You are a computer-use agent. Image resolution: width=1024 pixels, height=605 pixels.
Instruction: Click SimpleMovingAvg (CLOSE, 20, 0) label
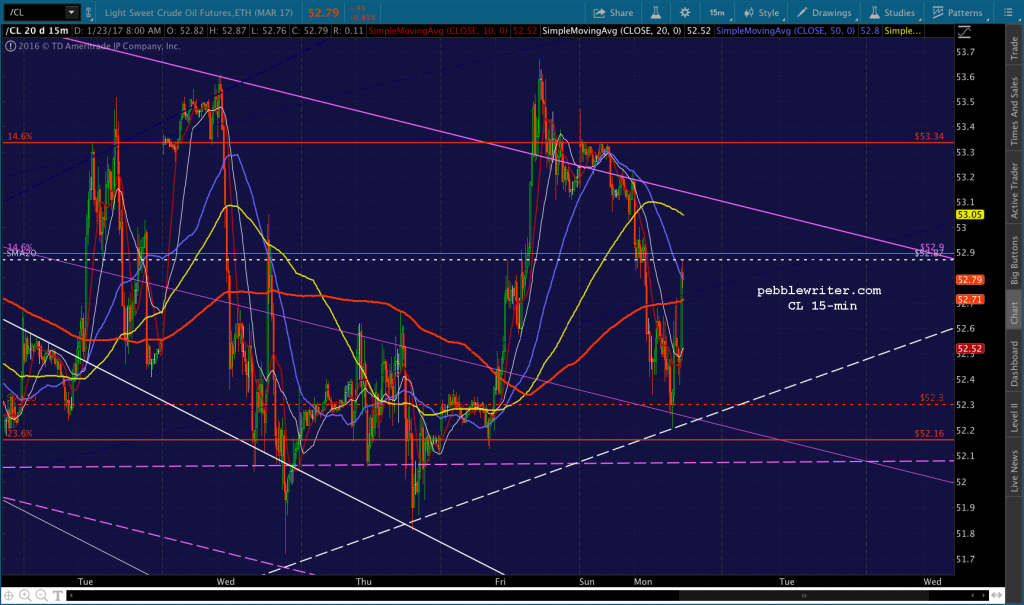[x=611, y=31]
